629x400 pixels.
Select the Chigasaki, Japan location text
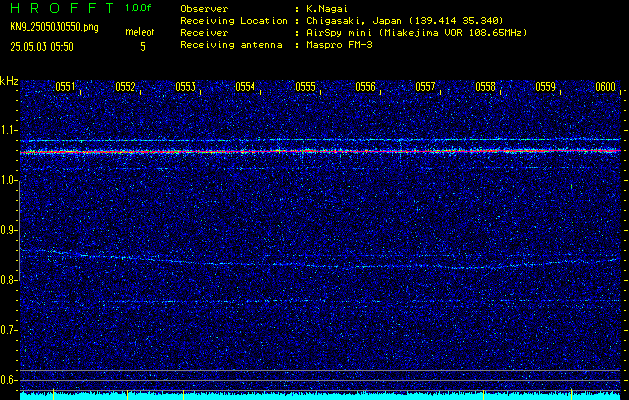point(404,21)
